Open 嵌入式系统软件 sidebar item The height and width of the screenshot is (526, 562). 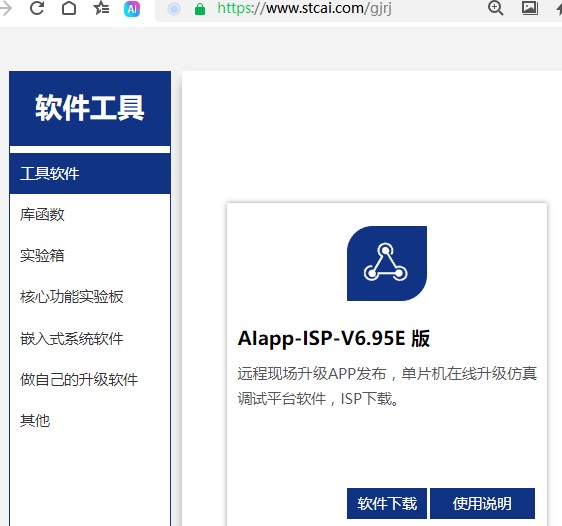pyautogui.click(x=90, y=338)
